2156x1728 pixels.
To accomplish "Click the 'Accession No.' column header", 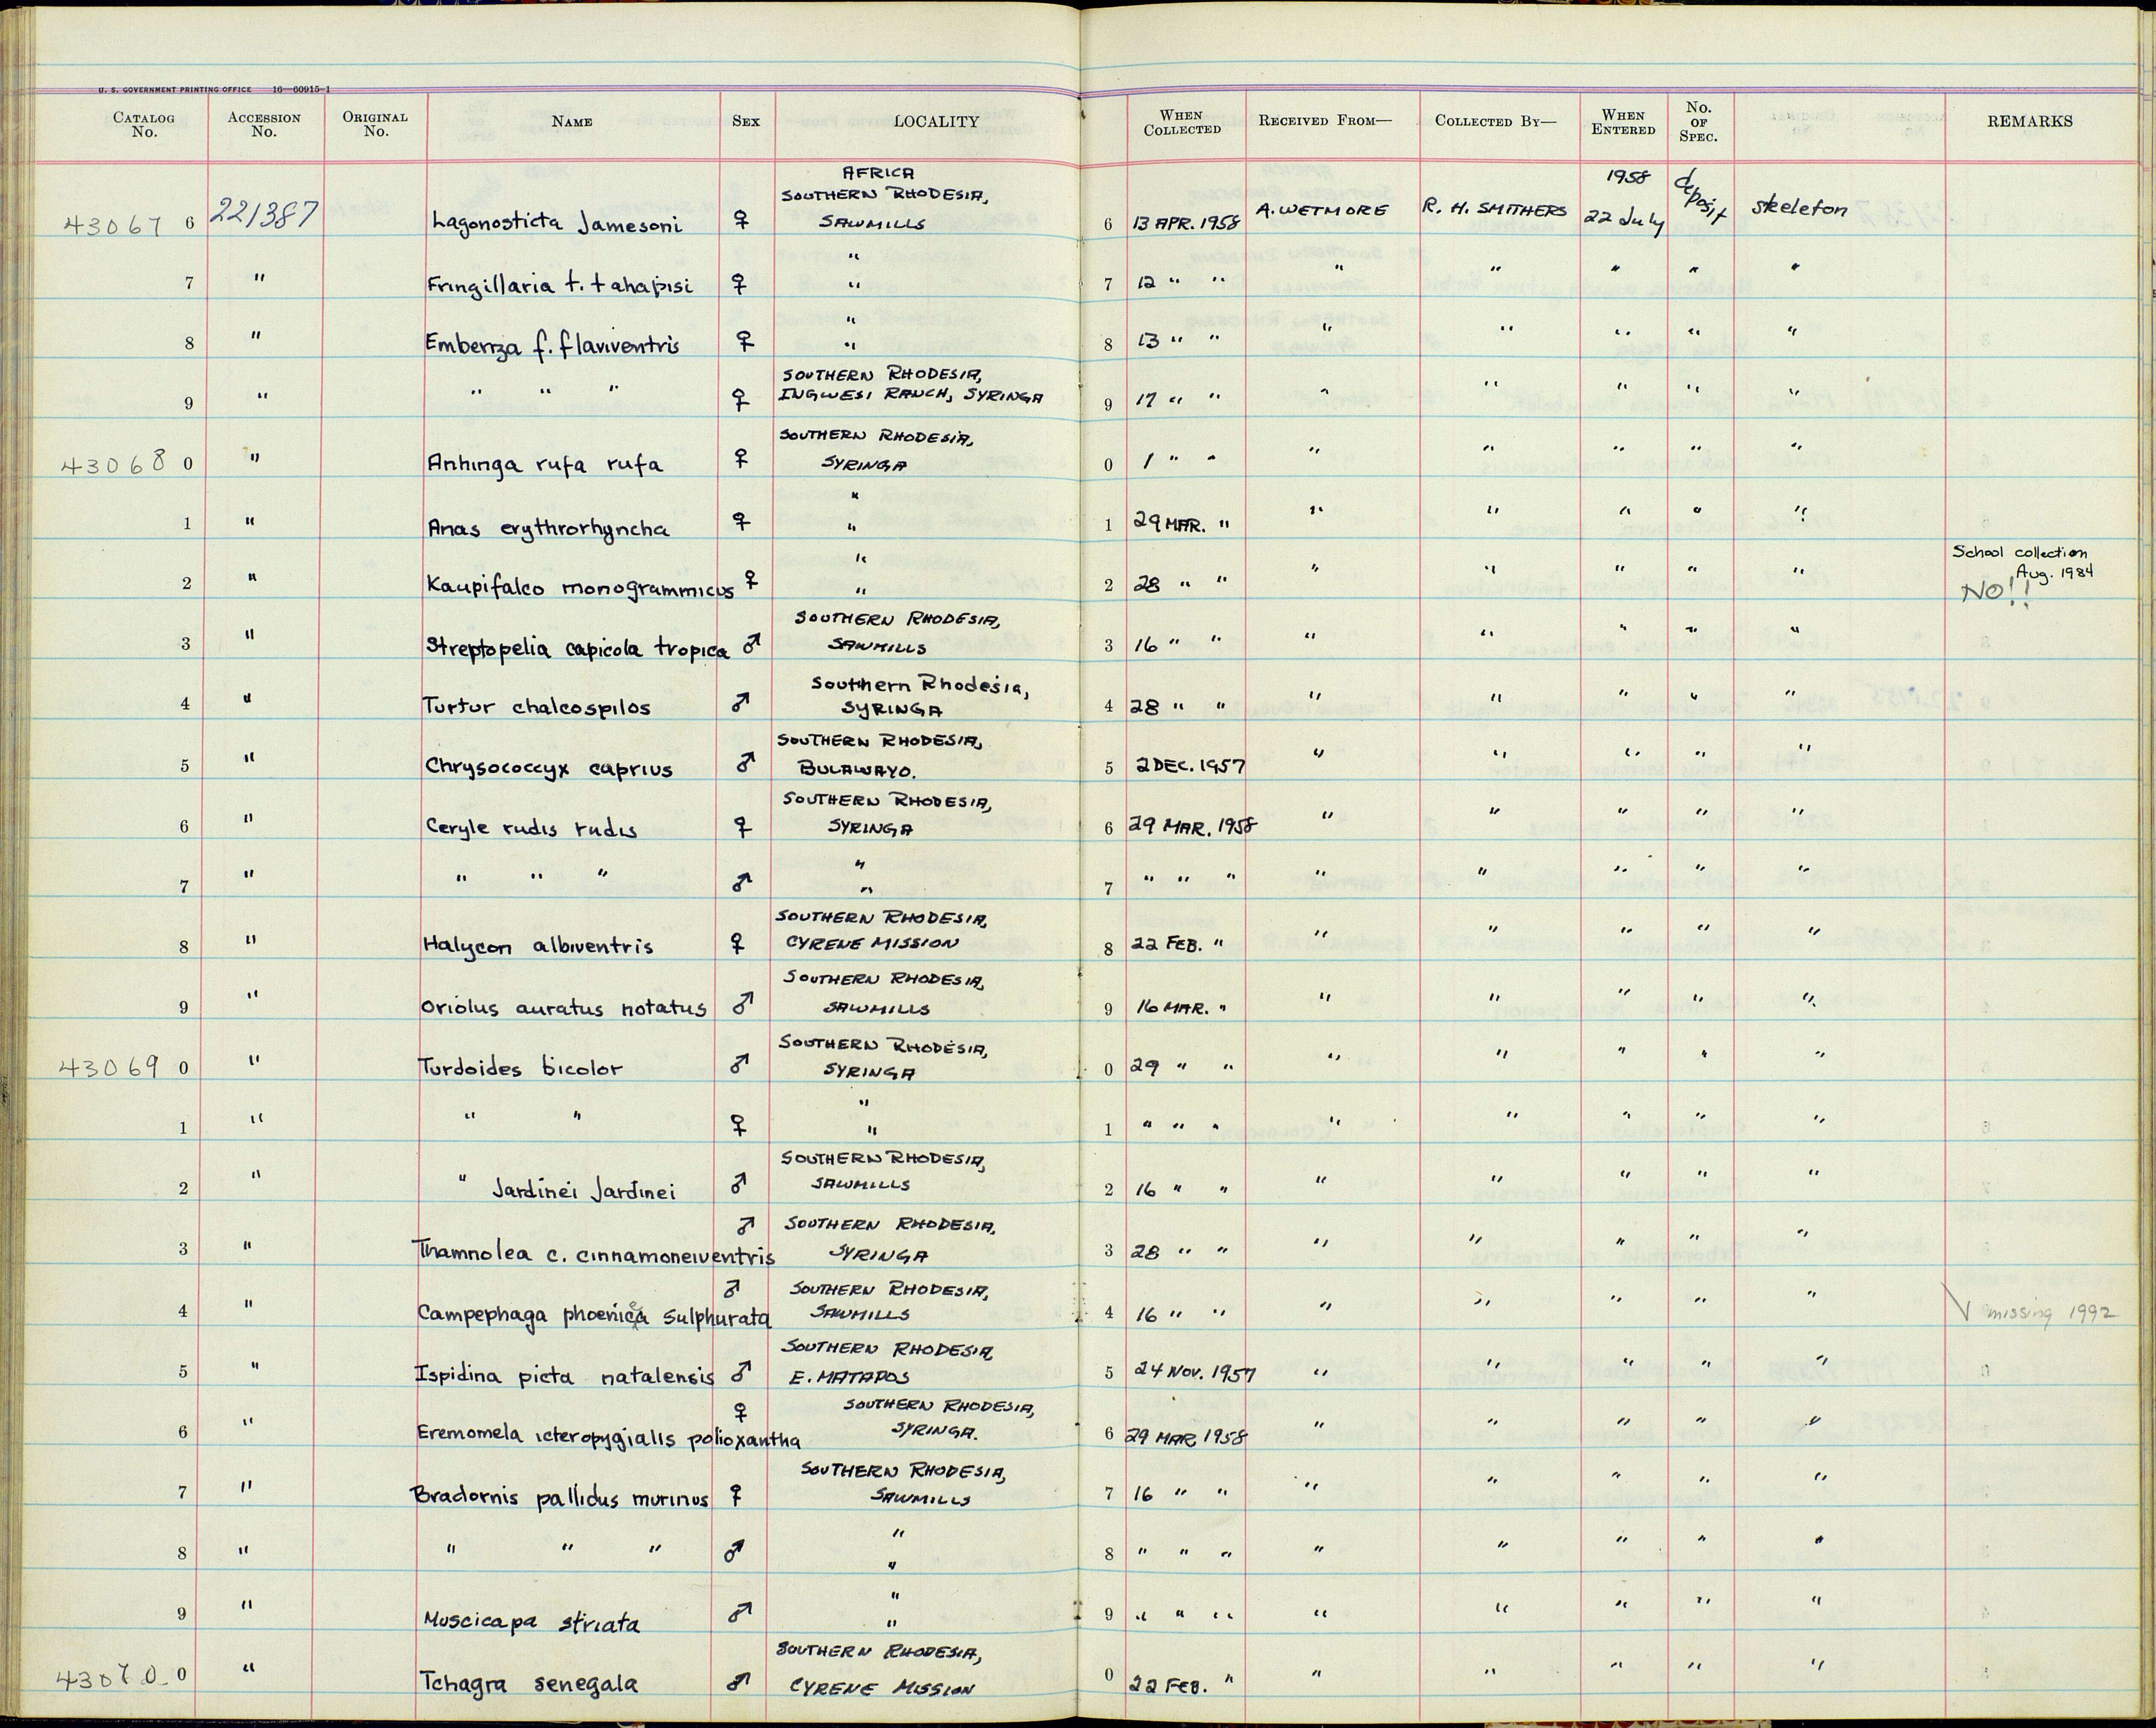I will (x=264, y=125).
